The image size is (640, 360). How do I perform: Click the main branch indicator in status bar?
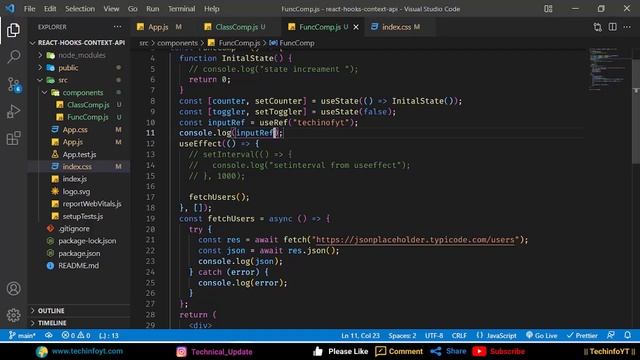click(x=22, y=336)
